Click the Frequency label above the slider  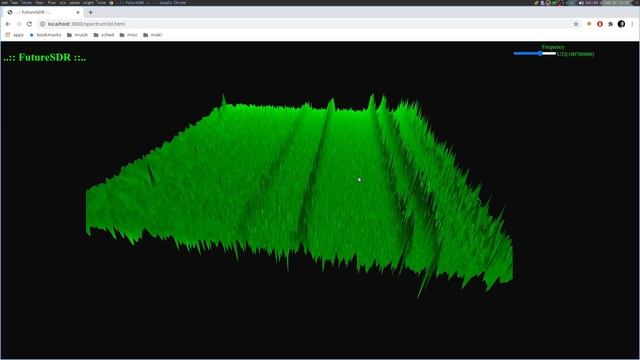point(553,47)
